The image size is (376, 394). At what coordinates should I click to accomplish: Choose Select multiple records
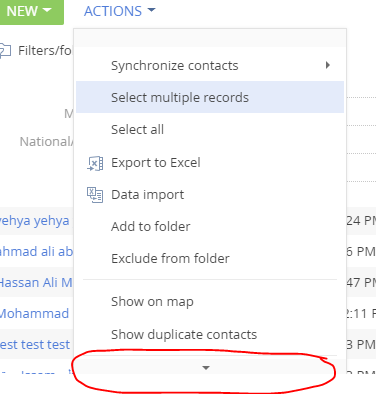click(210, 97)
